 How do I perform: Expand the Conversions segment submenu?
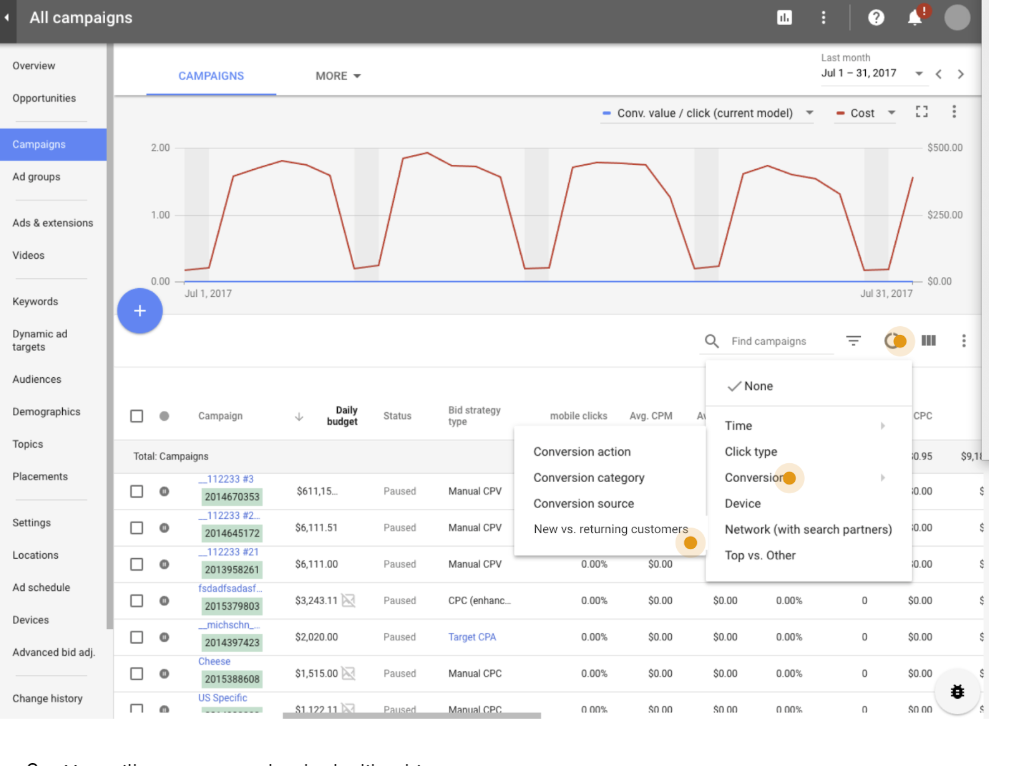(x=808, y=478)
